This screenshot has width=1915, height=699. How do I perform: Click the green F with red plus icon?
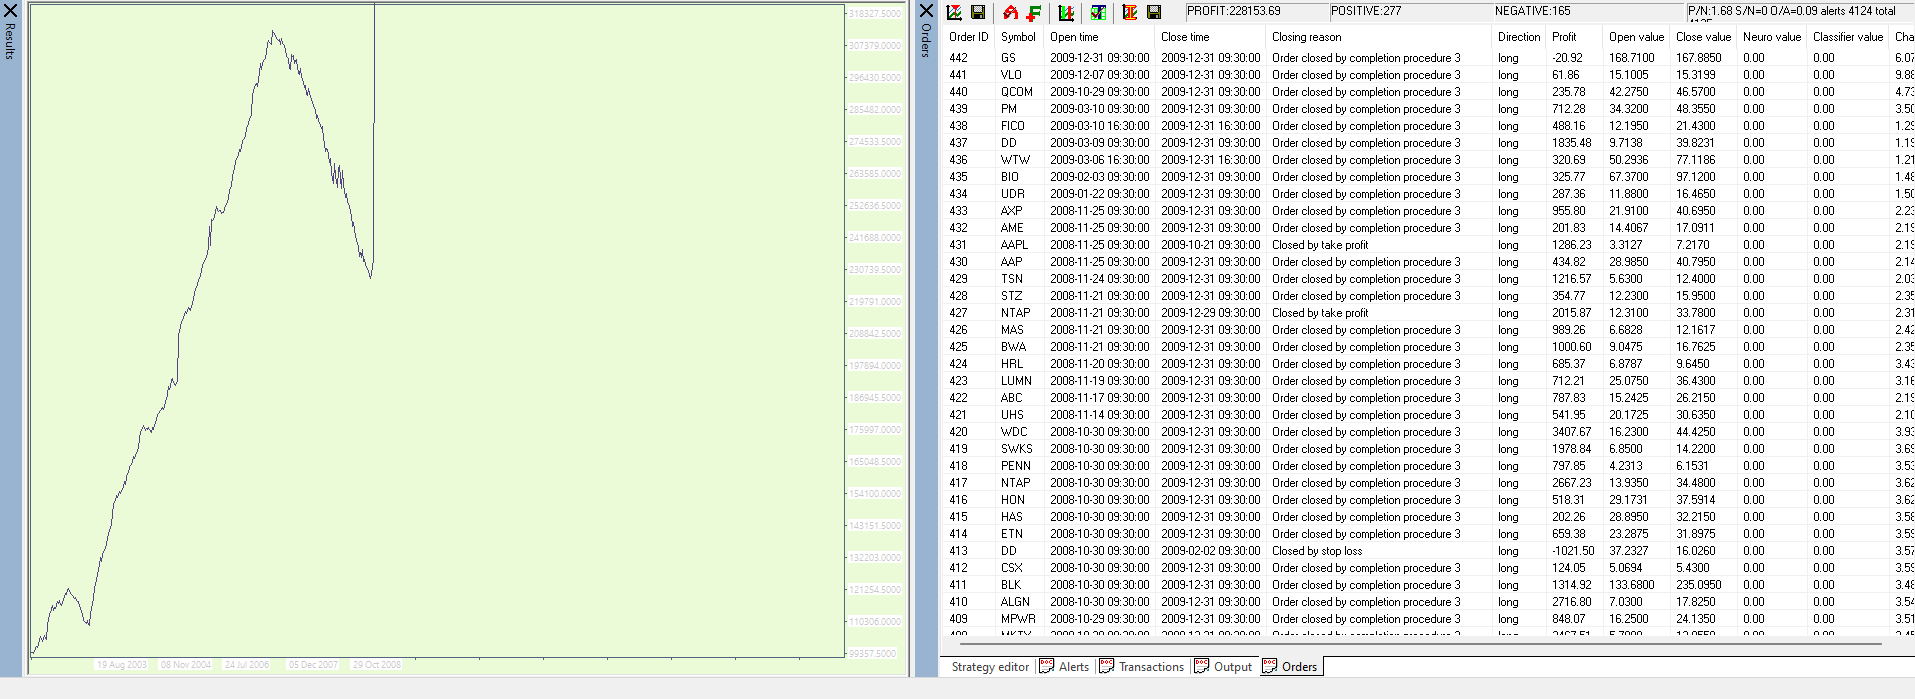pos(1034,12)
